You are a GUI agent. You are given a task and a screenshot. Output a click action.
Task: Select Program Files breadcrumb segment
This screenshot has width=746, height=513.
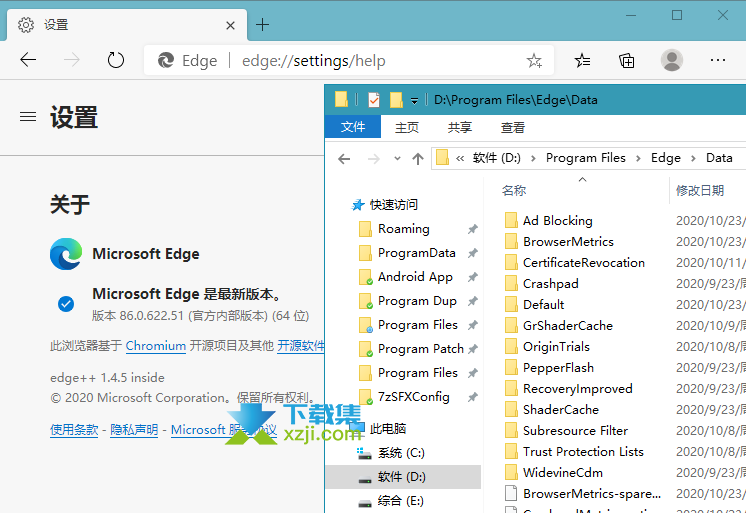click(586, 158)
